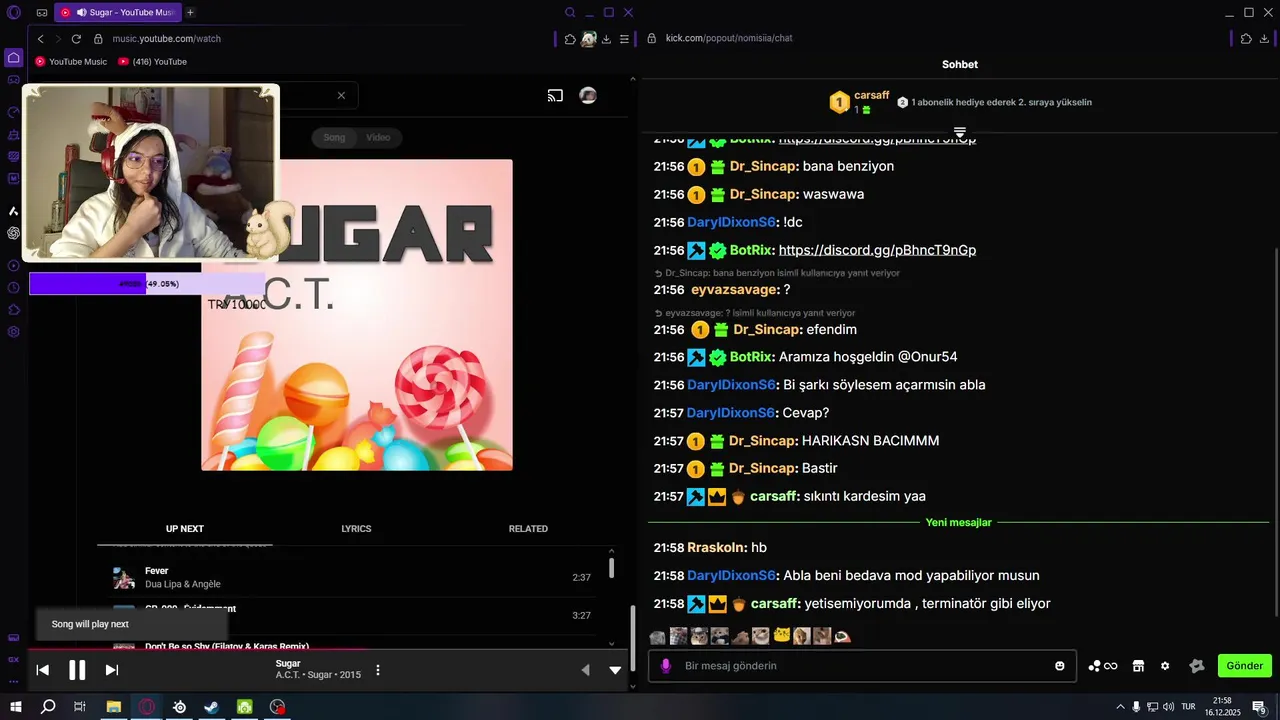Open extensions in the music browser window
Screen dimensions: 1280x720
pos(570,39)
